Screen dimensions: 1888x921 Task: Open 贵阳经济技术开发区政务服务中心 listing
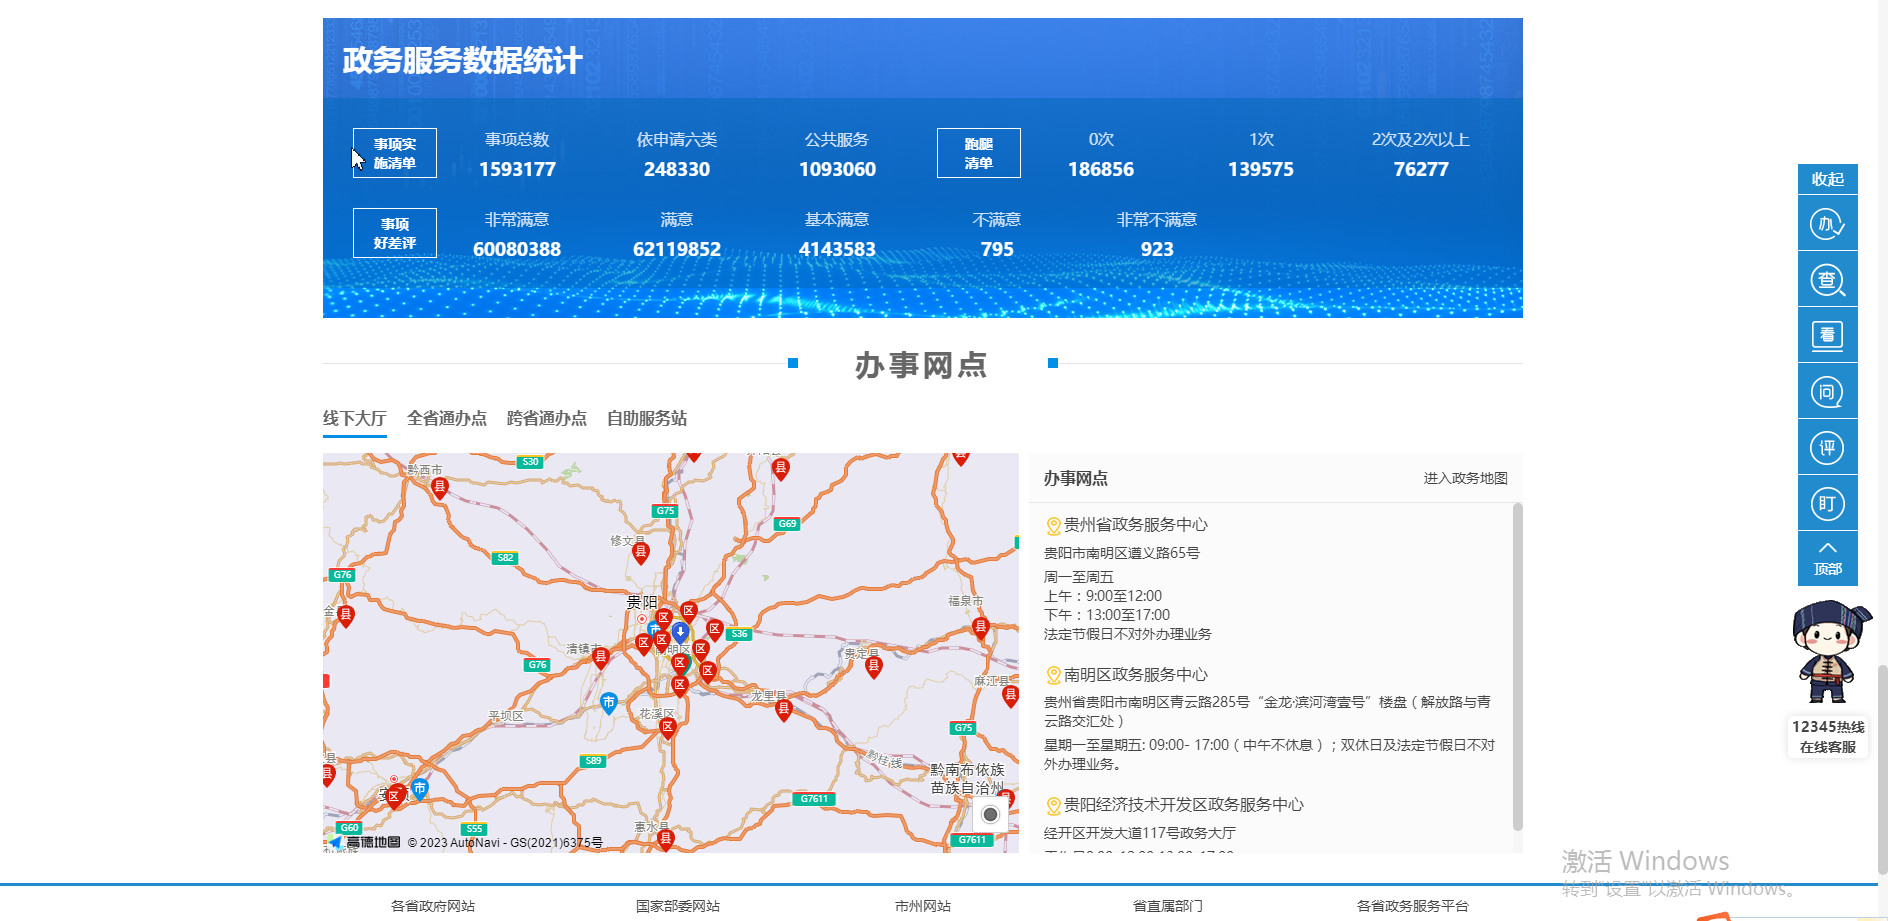[1184, 805]
